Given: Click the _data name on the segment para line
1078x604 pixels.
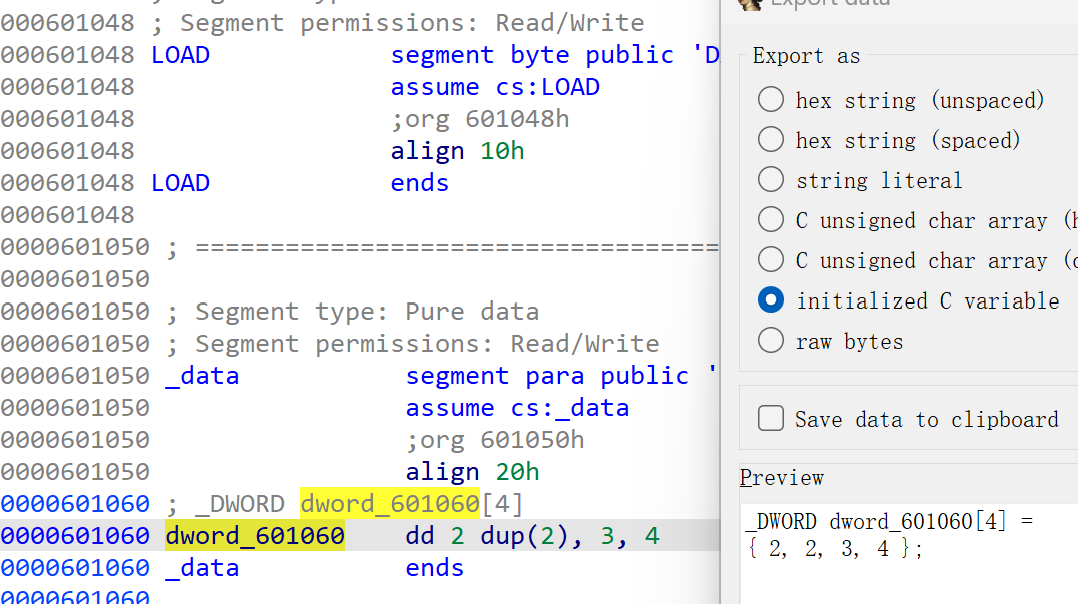Looking at the screenshot, I should 202,376.
